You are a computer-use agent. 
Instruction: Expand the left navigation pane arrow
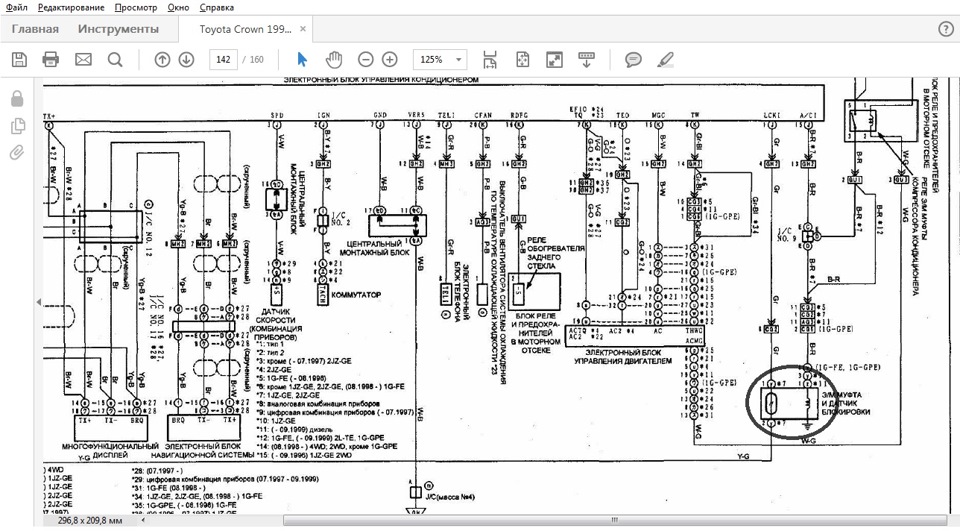[39, 302]
